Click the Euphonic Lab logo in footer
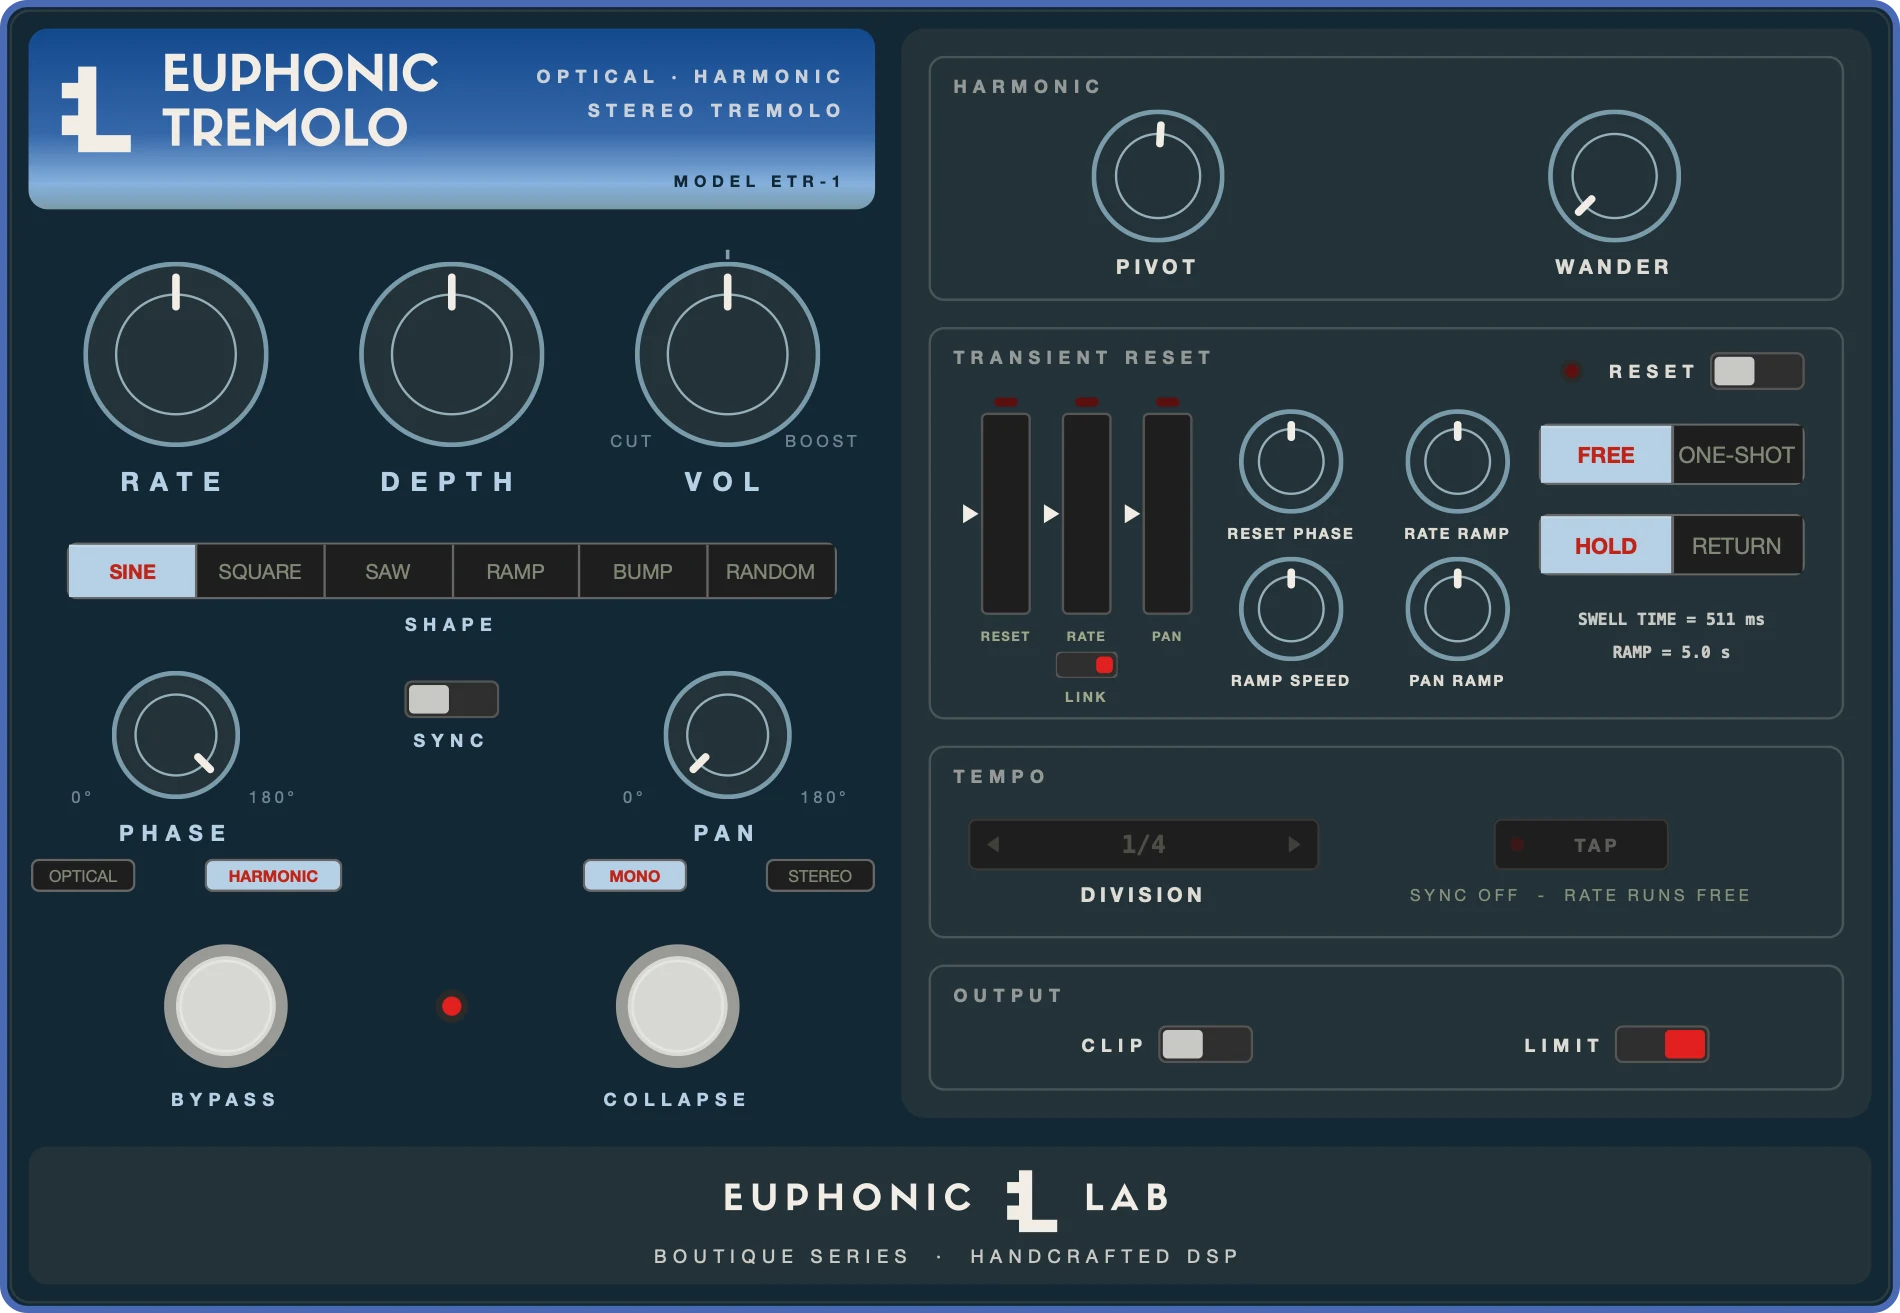 pos(1031,1200)
